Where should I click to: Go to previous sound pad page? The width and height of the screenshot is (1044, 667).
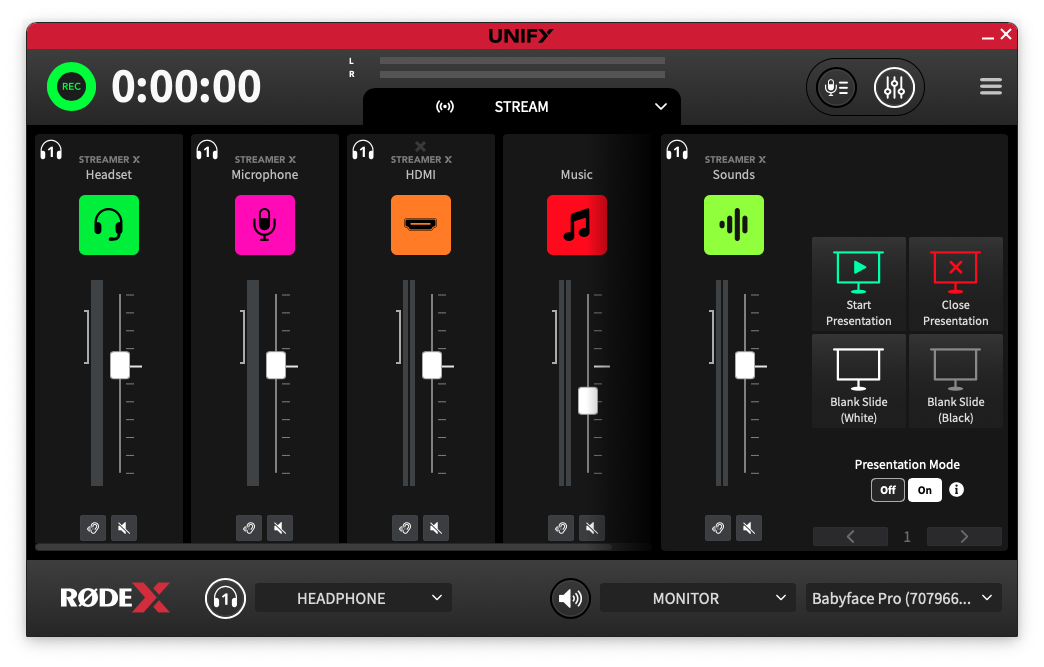coord(850,537)
